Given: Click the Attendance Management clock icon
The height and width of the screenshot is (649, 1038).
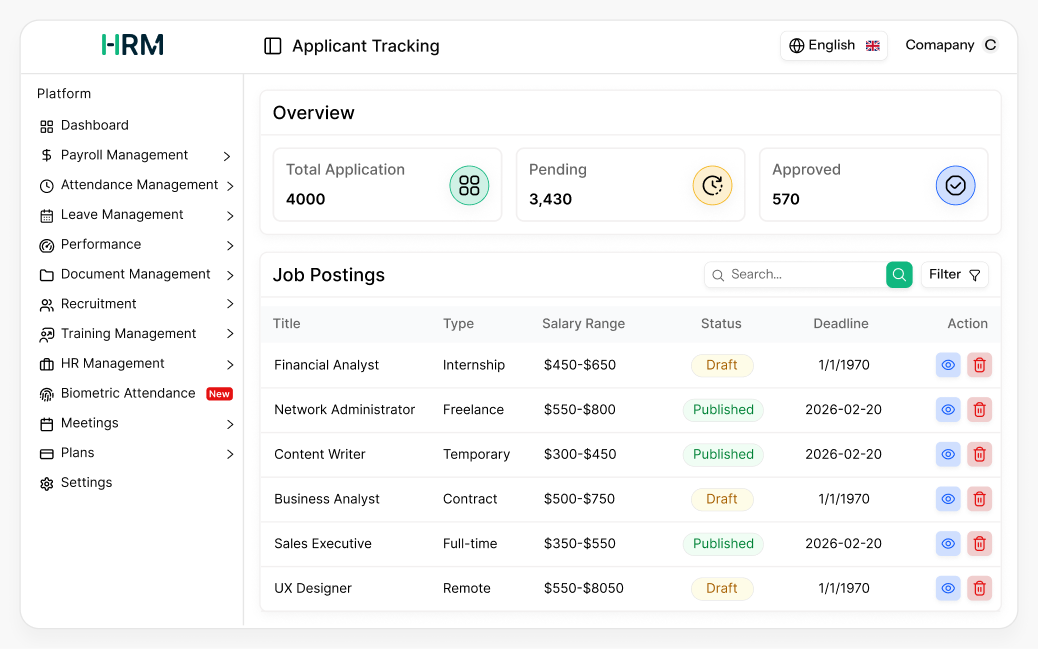Looking at the screenshot, I should click(x=46, y=184).
